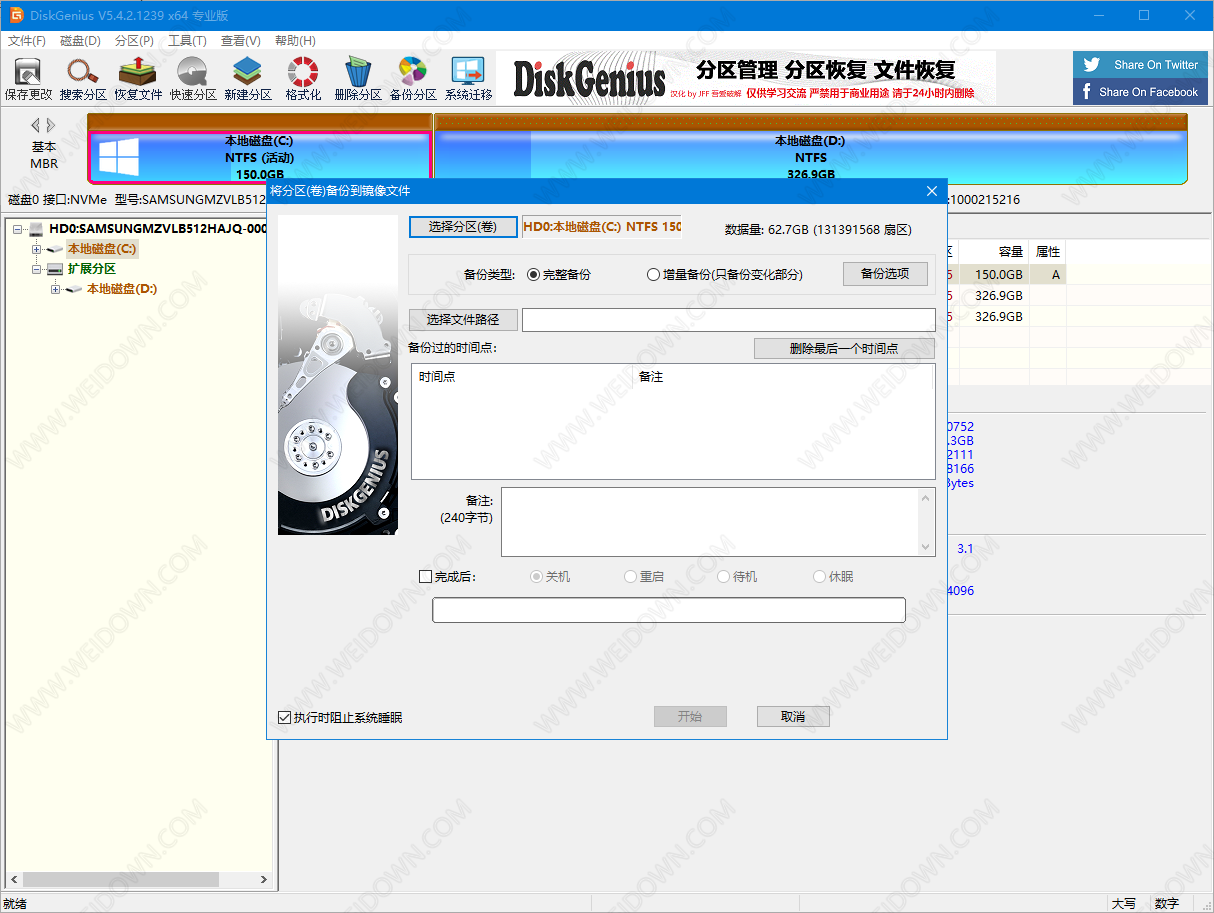Go to previous disk with left arrow
The image size is (1214, 913).
click(x=35, y=125)
